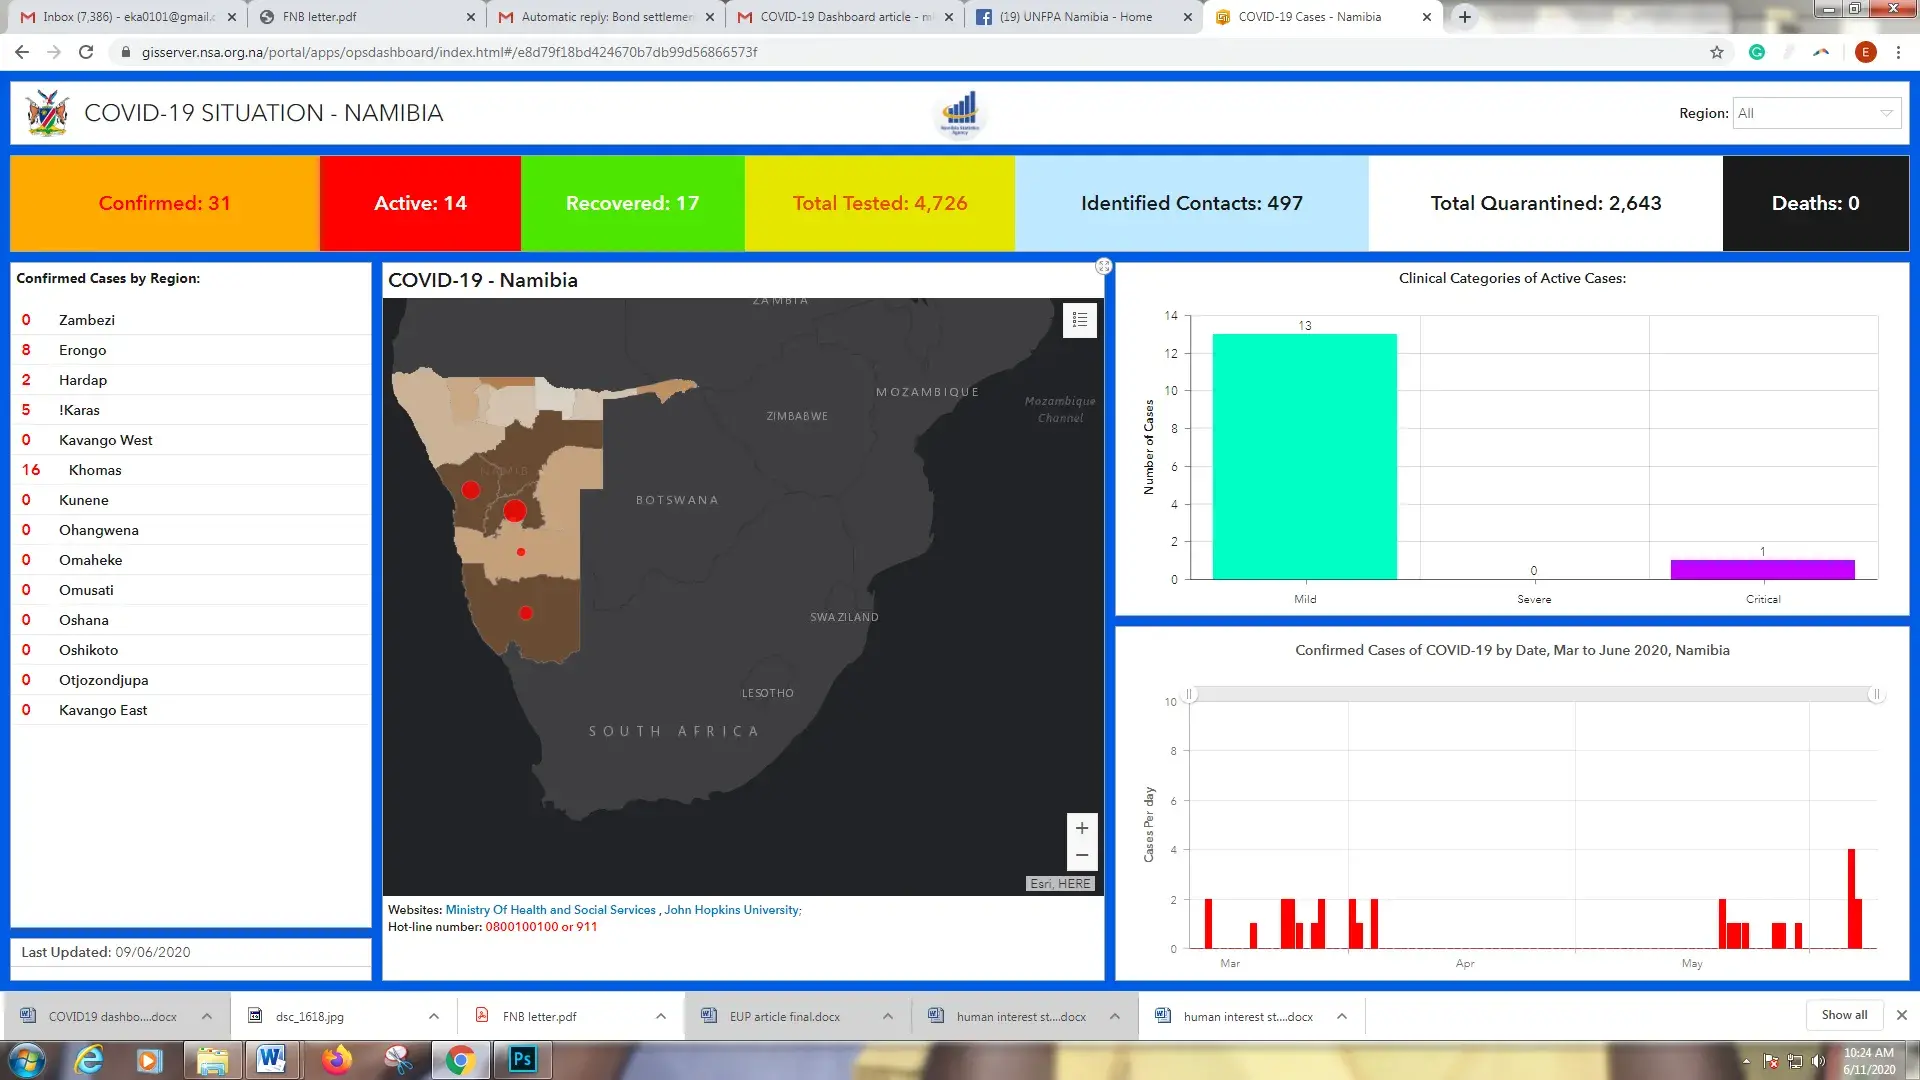Open Chrome three-dot menu
1920x1080 pixels.
(1898, 52)
